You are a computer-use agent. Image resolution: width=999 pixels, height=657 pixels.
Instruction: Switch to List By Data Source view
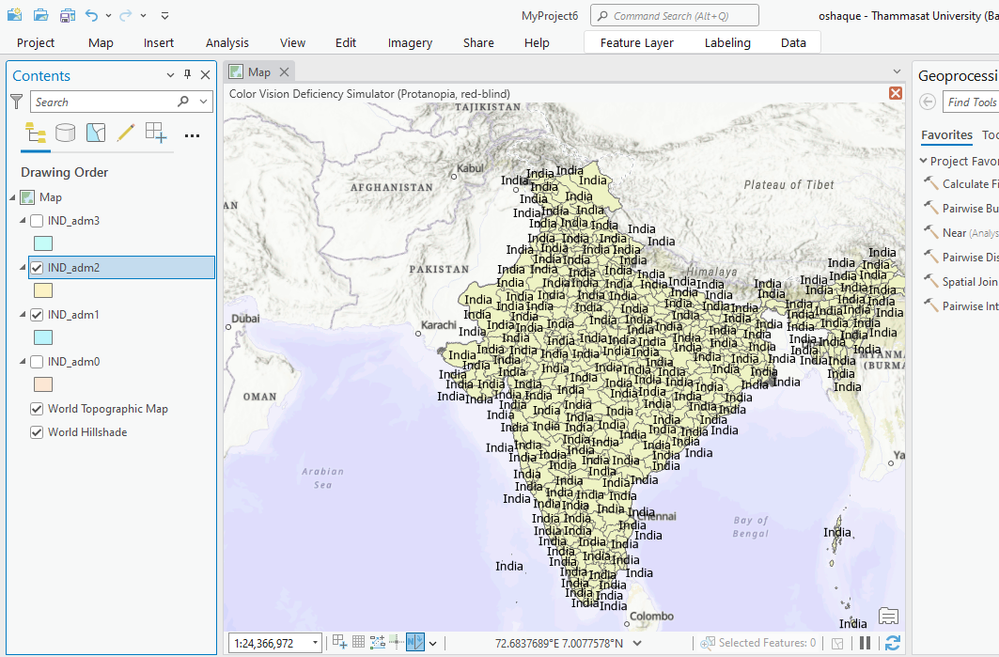65,133
